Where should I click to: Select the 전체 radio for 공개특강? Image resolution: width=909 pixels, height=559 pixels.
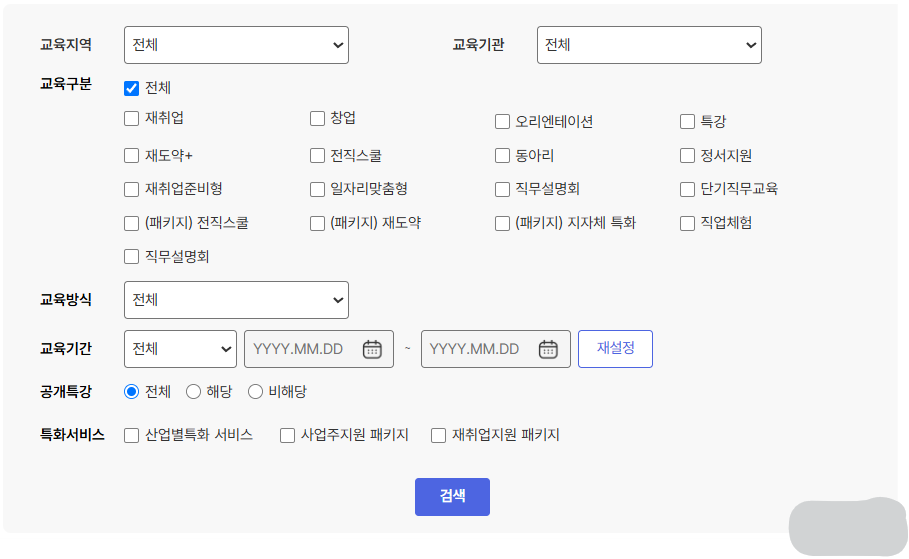[132, 392]
